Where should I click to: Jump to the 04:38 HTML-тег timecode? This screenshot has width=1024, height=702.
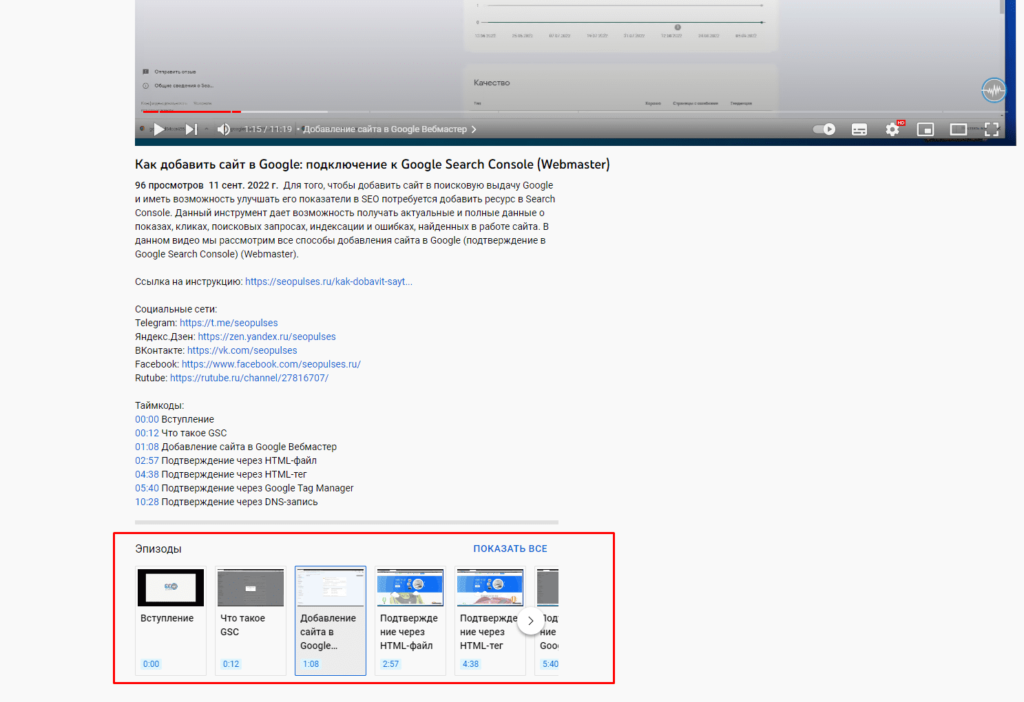coord(147,474)
